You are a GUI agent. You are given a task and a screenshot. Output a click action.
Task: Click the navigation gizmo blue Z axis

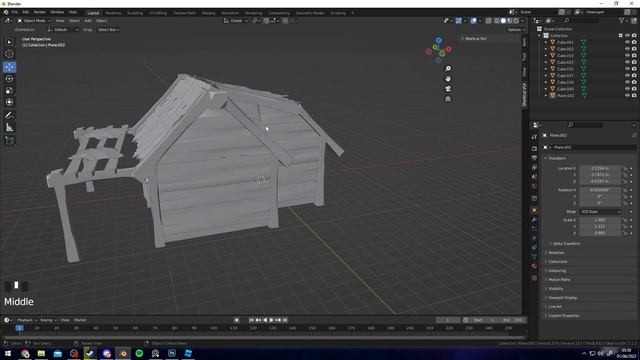click(438, 40)
